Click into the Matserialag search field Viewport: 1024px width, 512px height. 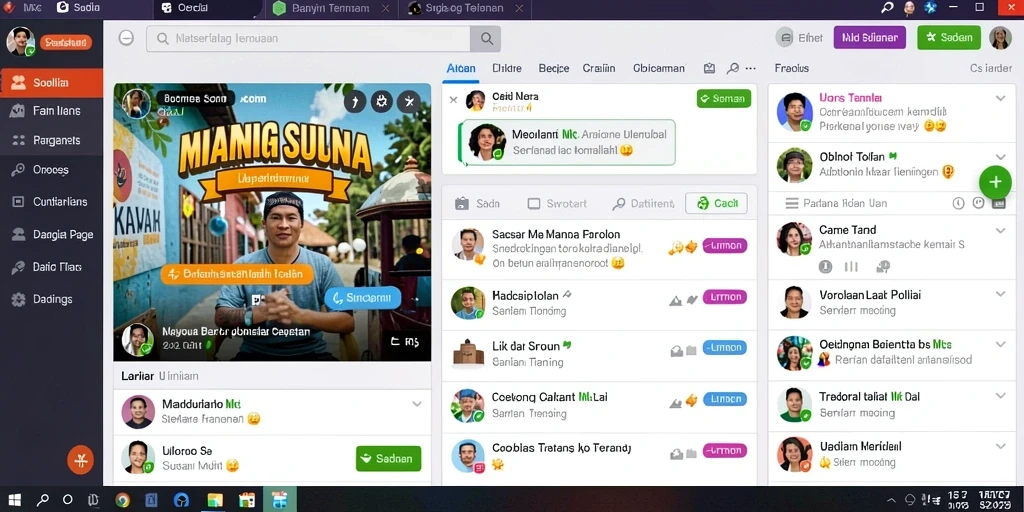pos(308,39)
